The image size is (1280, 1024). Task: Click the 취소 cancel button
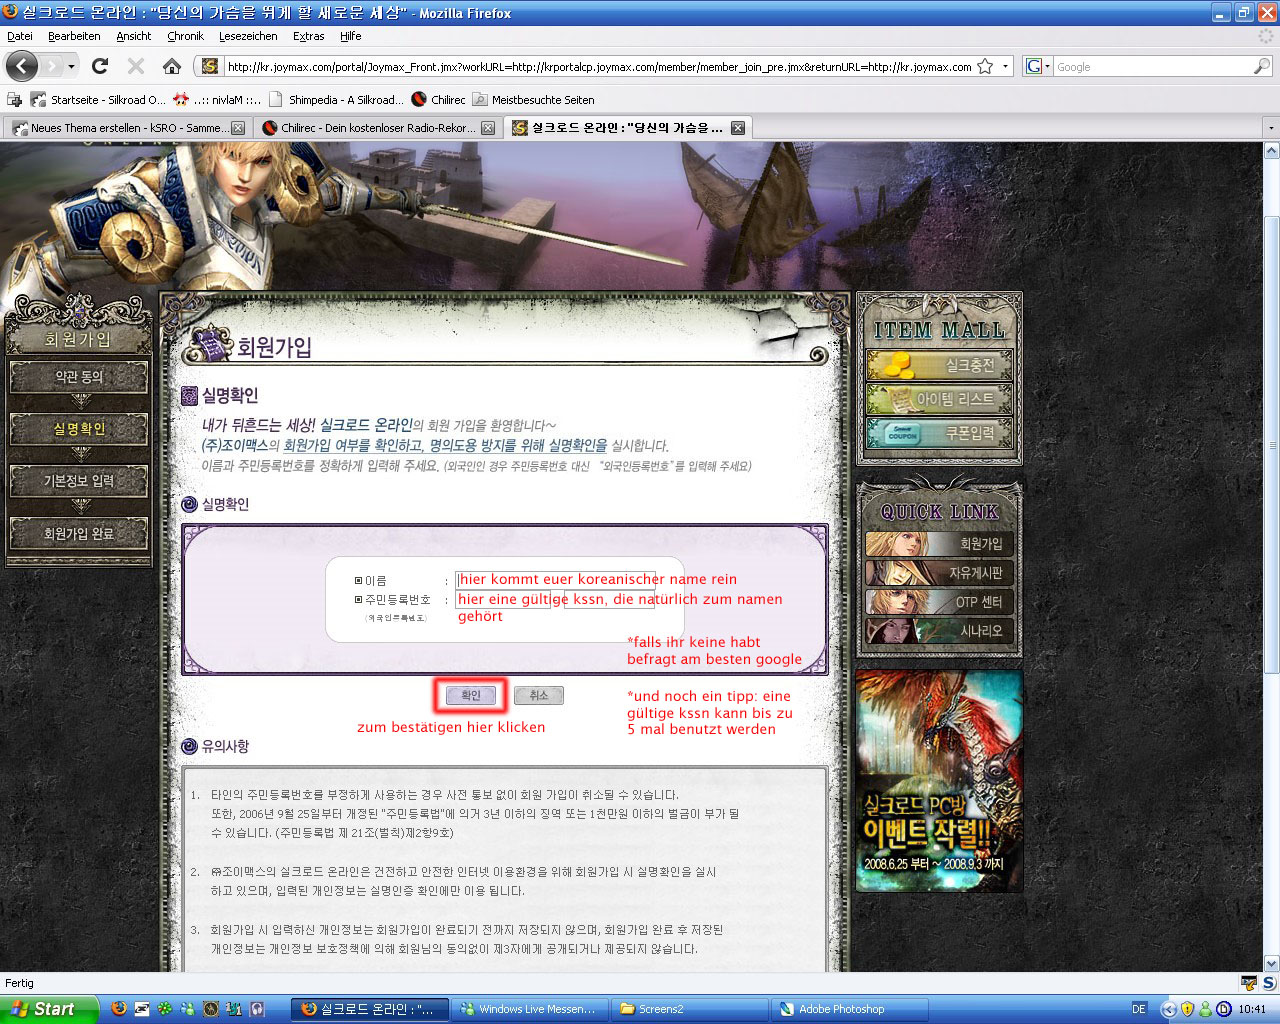539,695
